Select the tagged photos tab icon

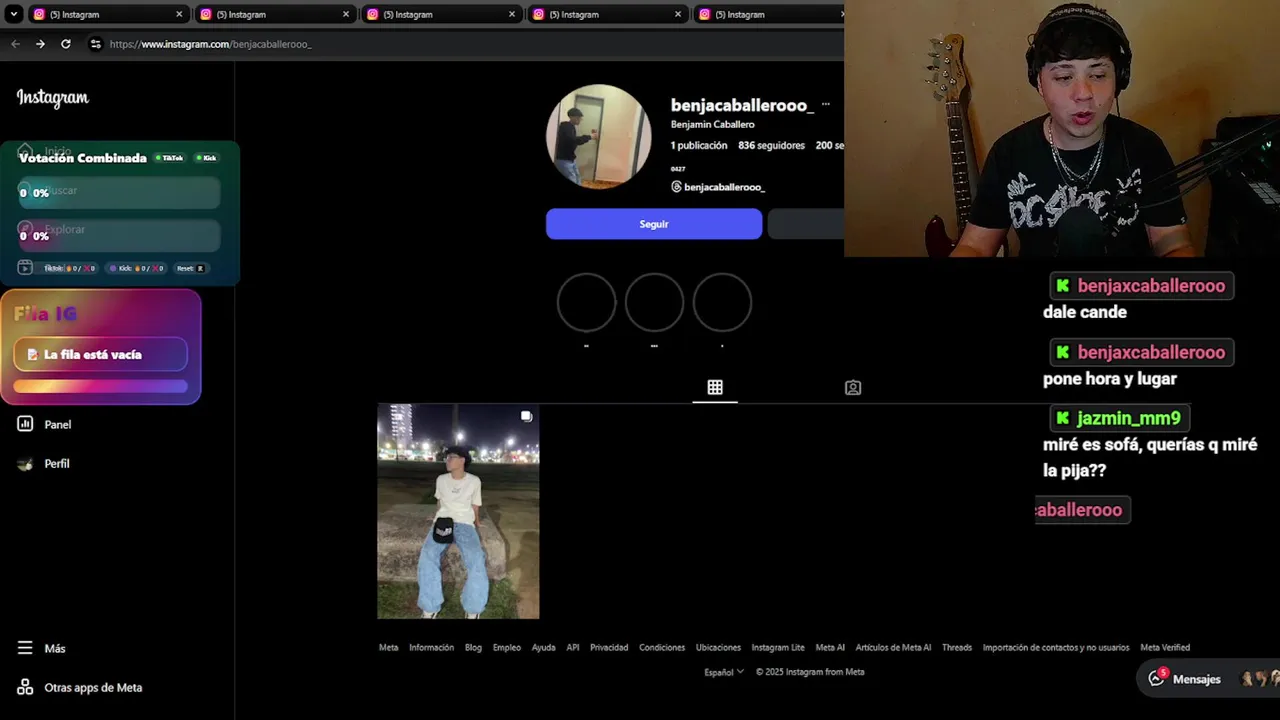853,387
